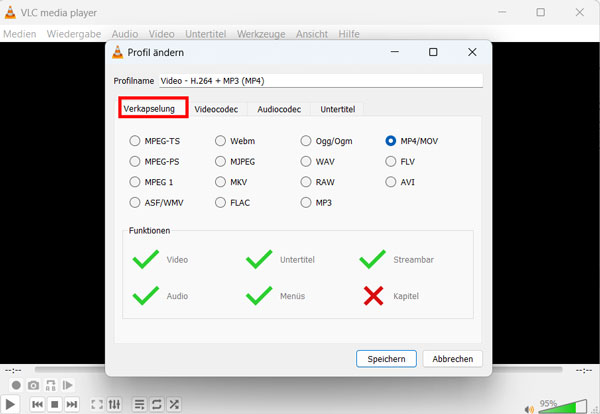Open the Untertitel menu in menu bar

(205, 34)
